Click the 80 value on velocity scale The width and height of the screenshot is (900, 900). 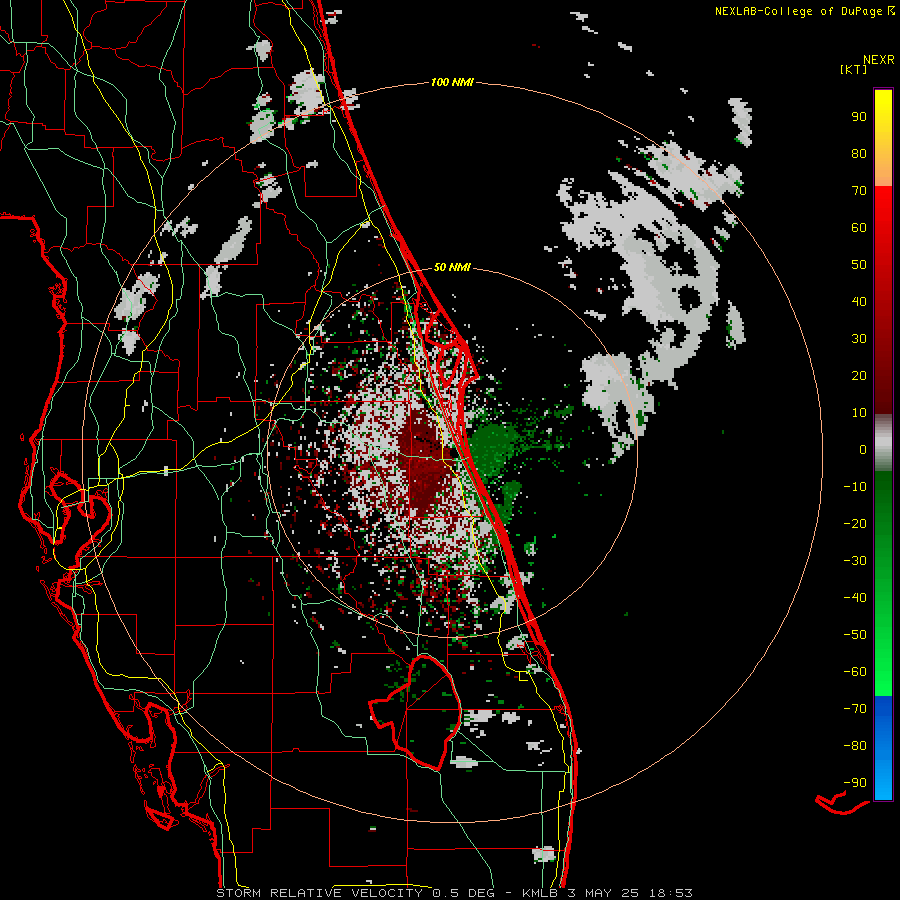pos(859,153)
